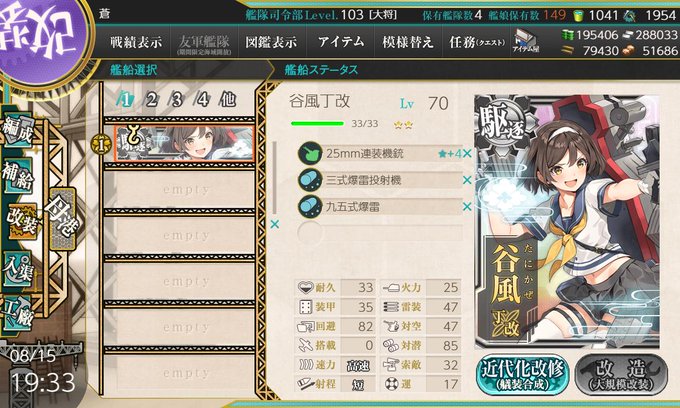Switch to the 他 other ships tab
The image size is (680, 408).
coord(227,100)
